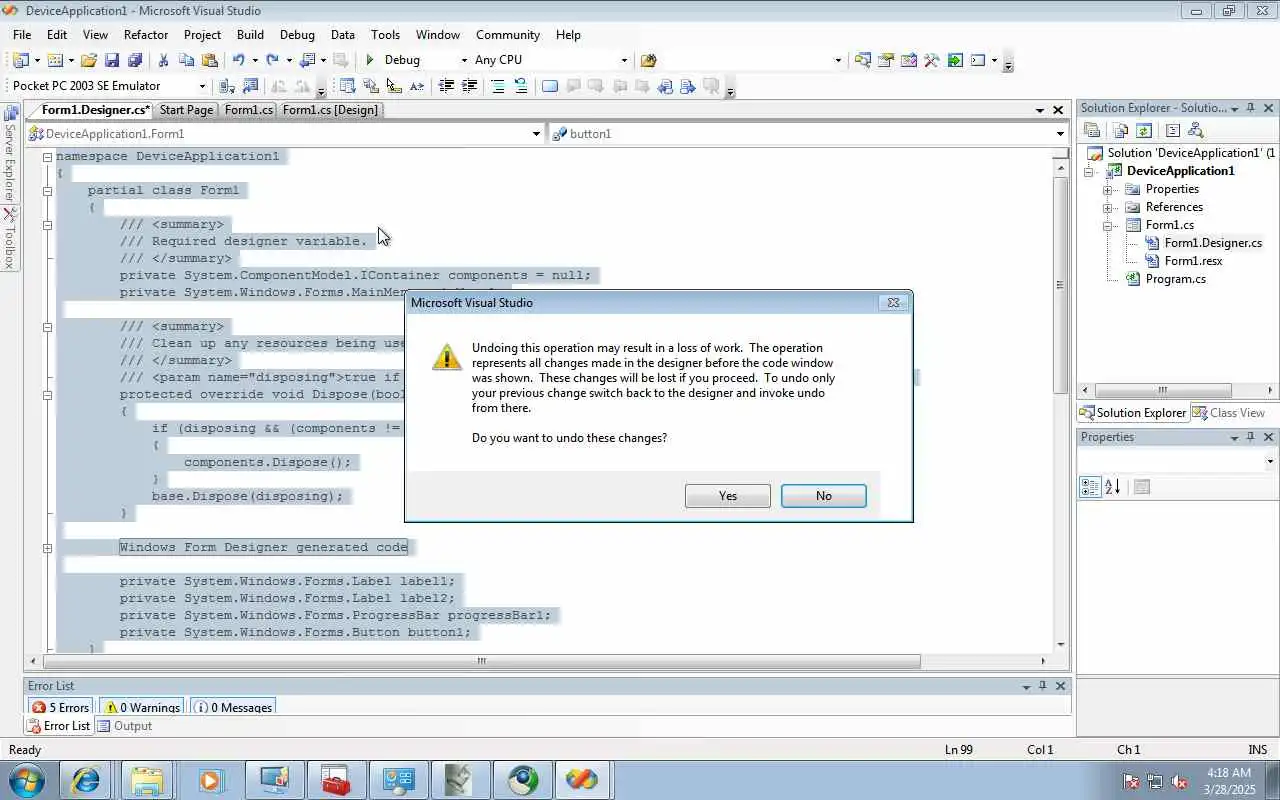The height and width of the screenshot is (800, 1280).
Task: Toggle auto-hide pin on Properties panel
Action: tap(1250, 437)
